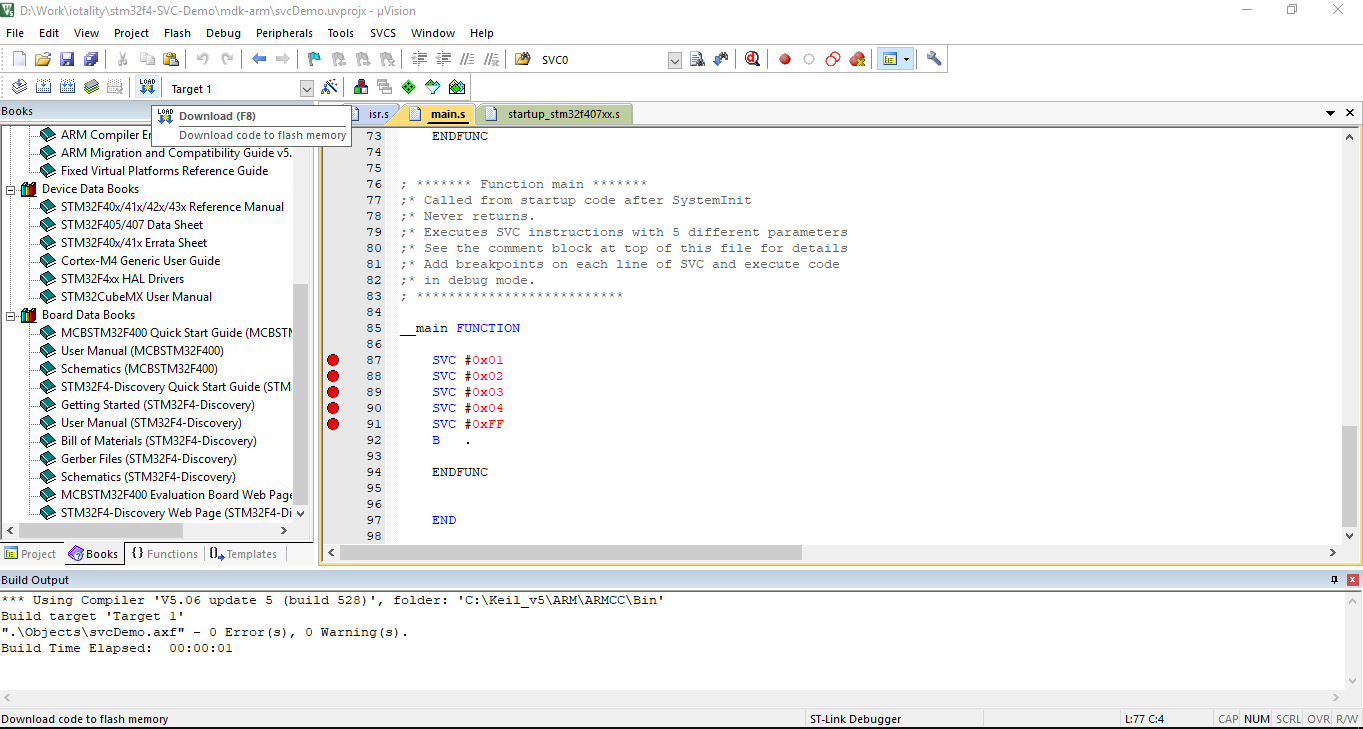Toggle the breakpoint on line 91

[333, 424]
